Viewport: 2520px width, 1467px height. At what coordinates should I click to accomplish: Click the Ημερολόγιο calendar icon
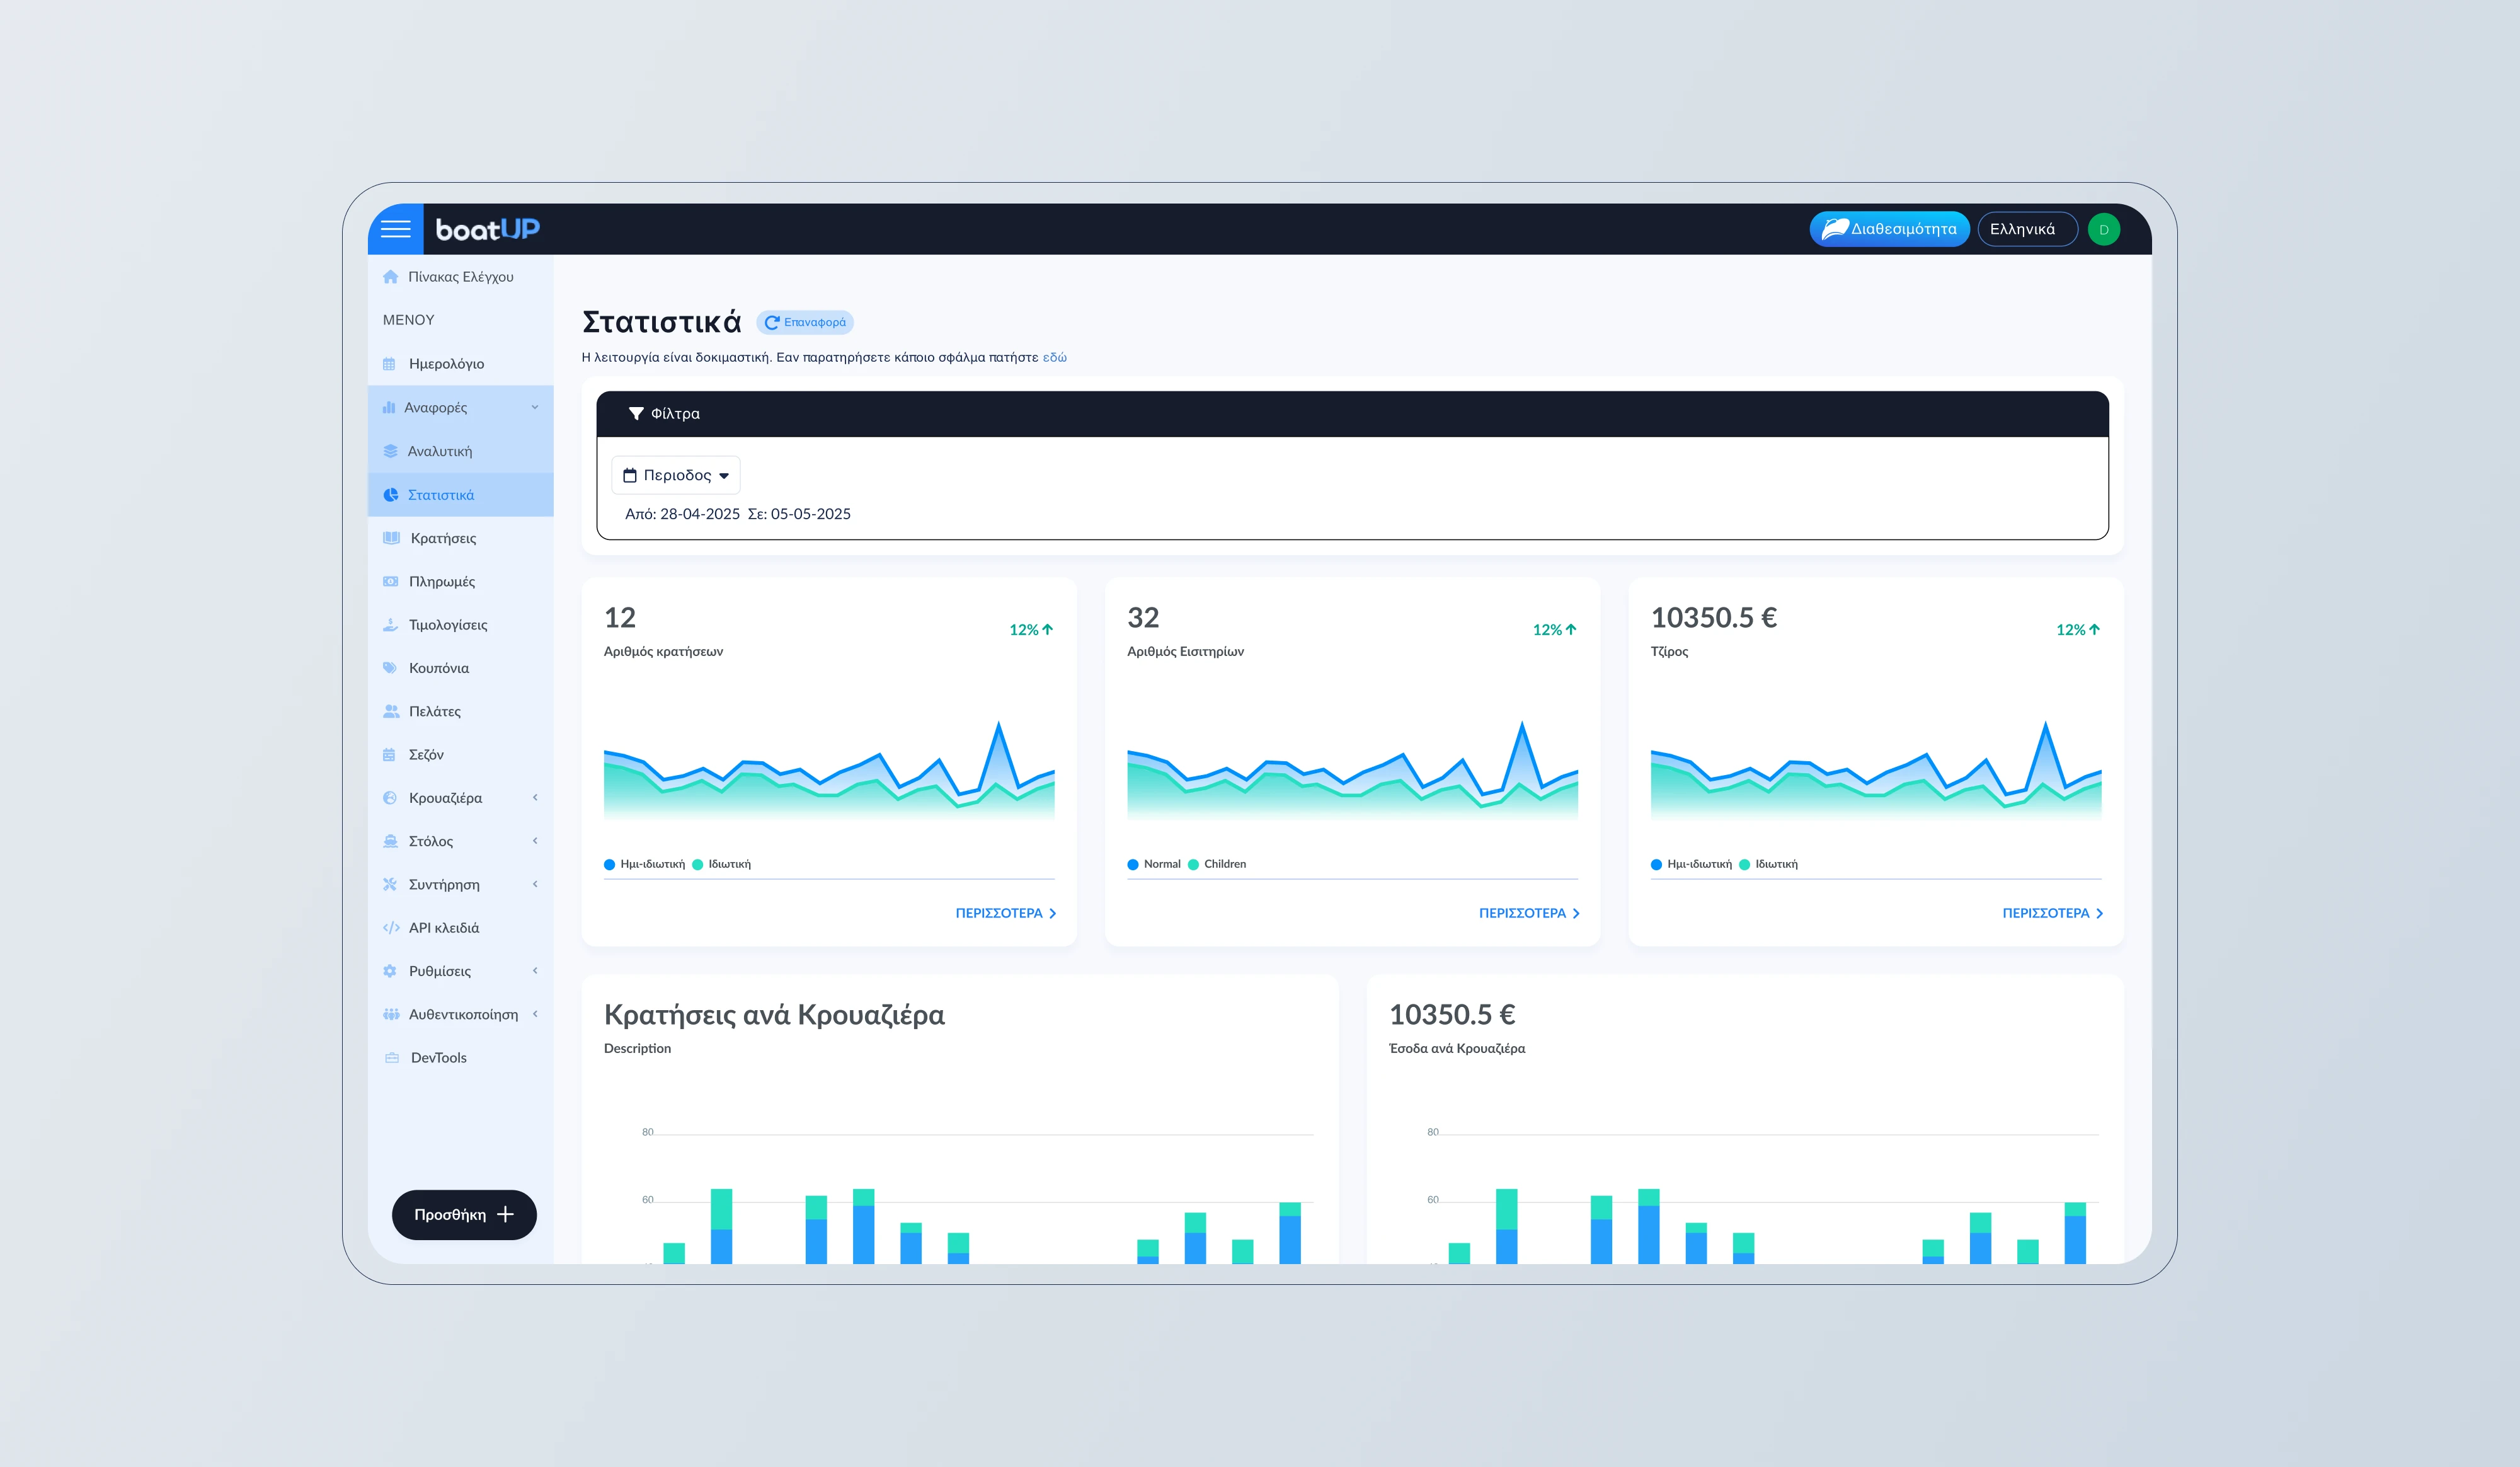390,364
